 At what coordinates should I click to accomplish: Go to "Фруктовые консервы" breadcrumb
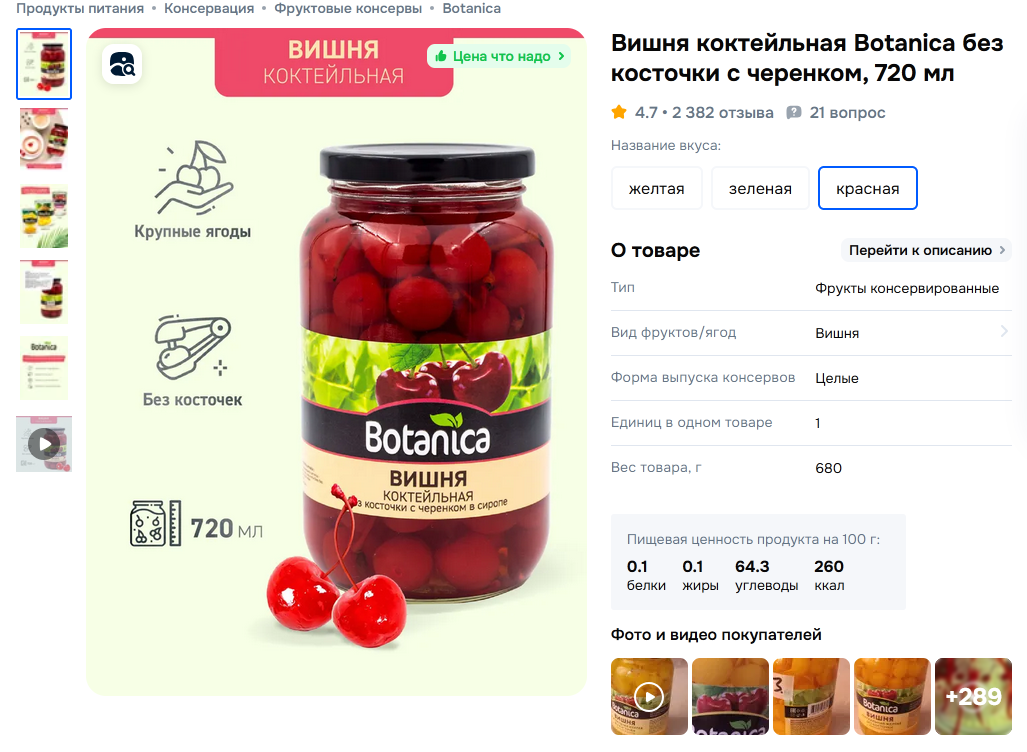click(x=348, y=9)
